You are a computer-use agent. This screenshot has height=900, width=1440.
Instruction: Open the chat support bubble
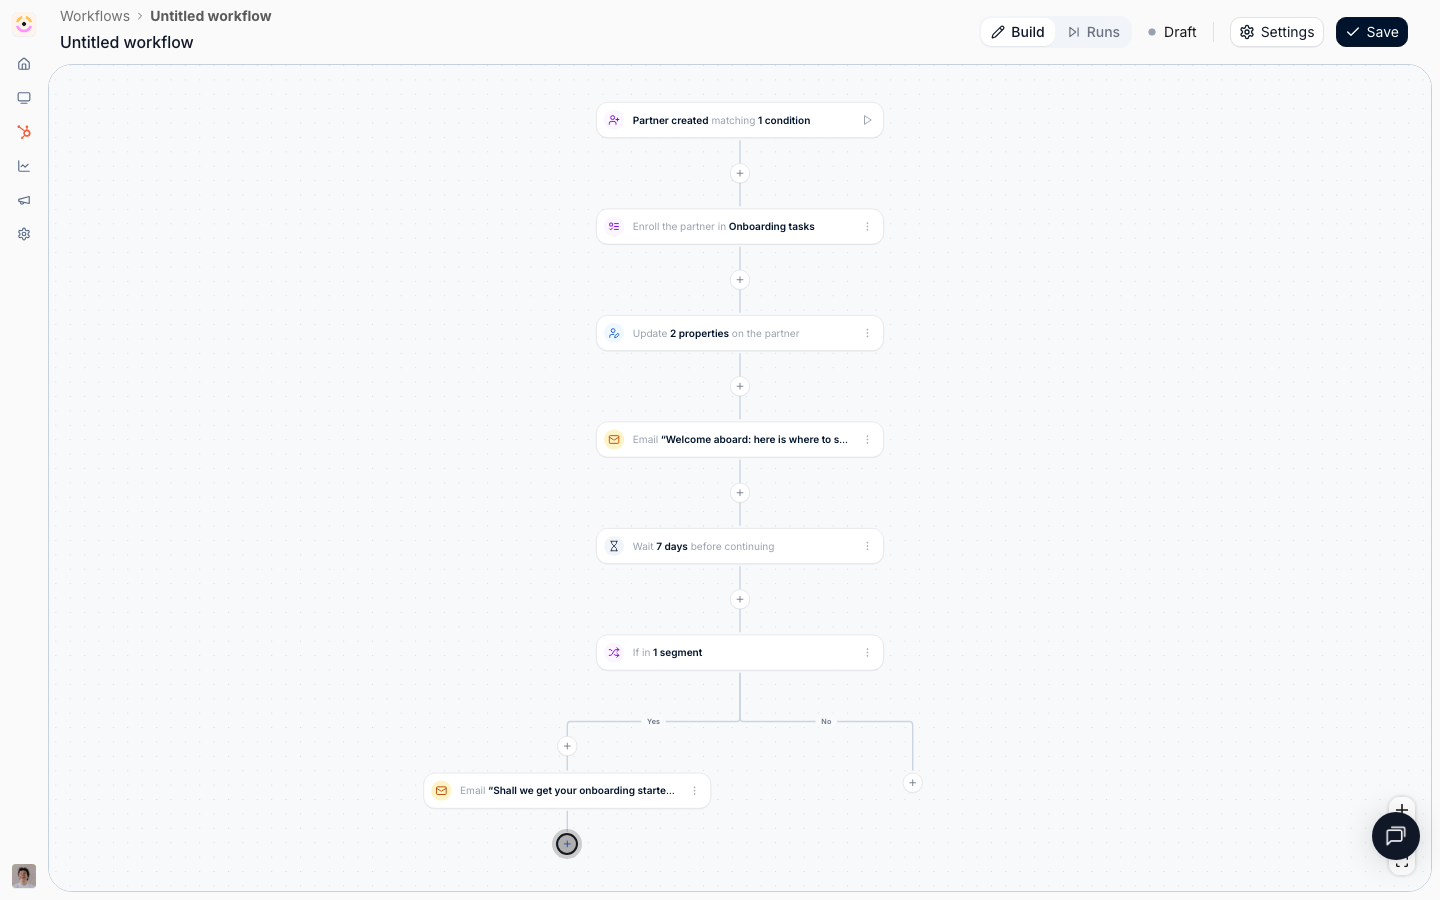[1396, 836]
